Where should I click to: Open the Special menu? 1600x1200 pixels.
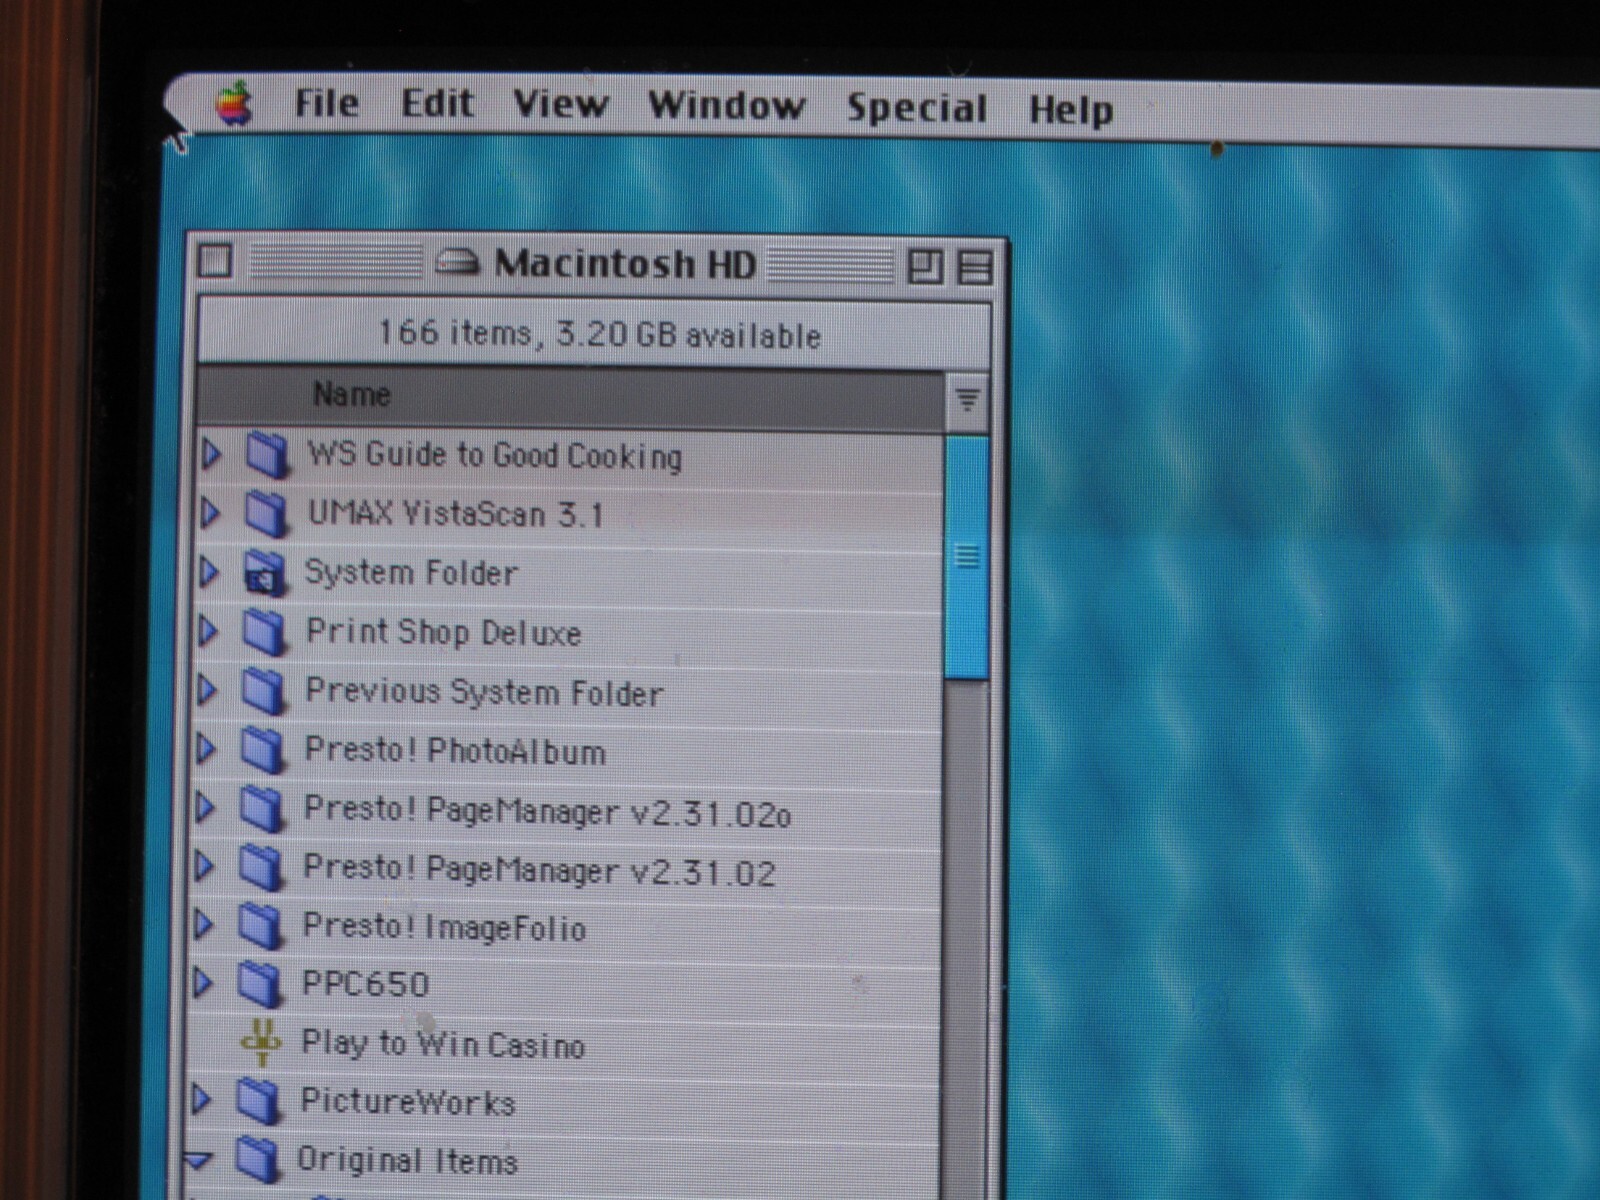(x=916, y=108)
